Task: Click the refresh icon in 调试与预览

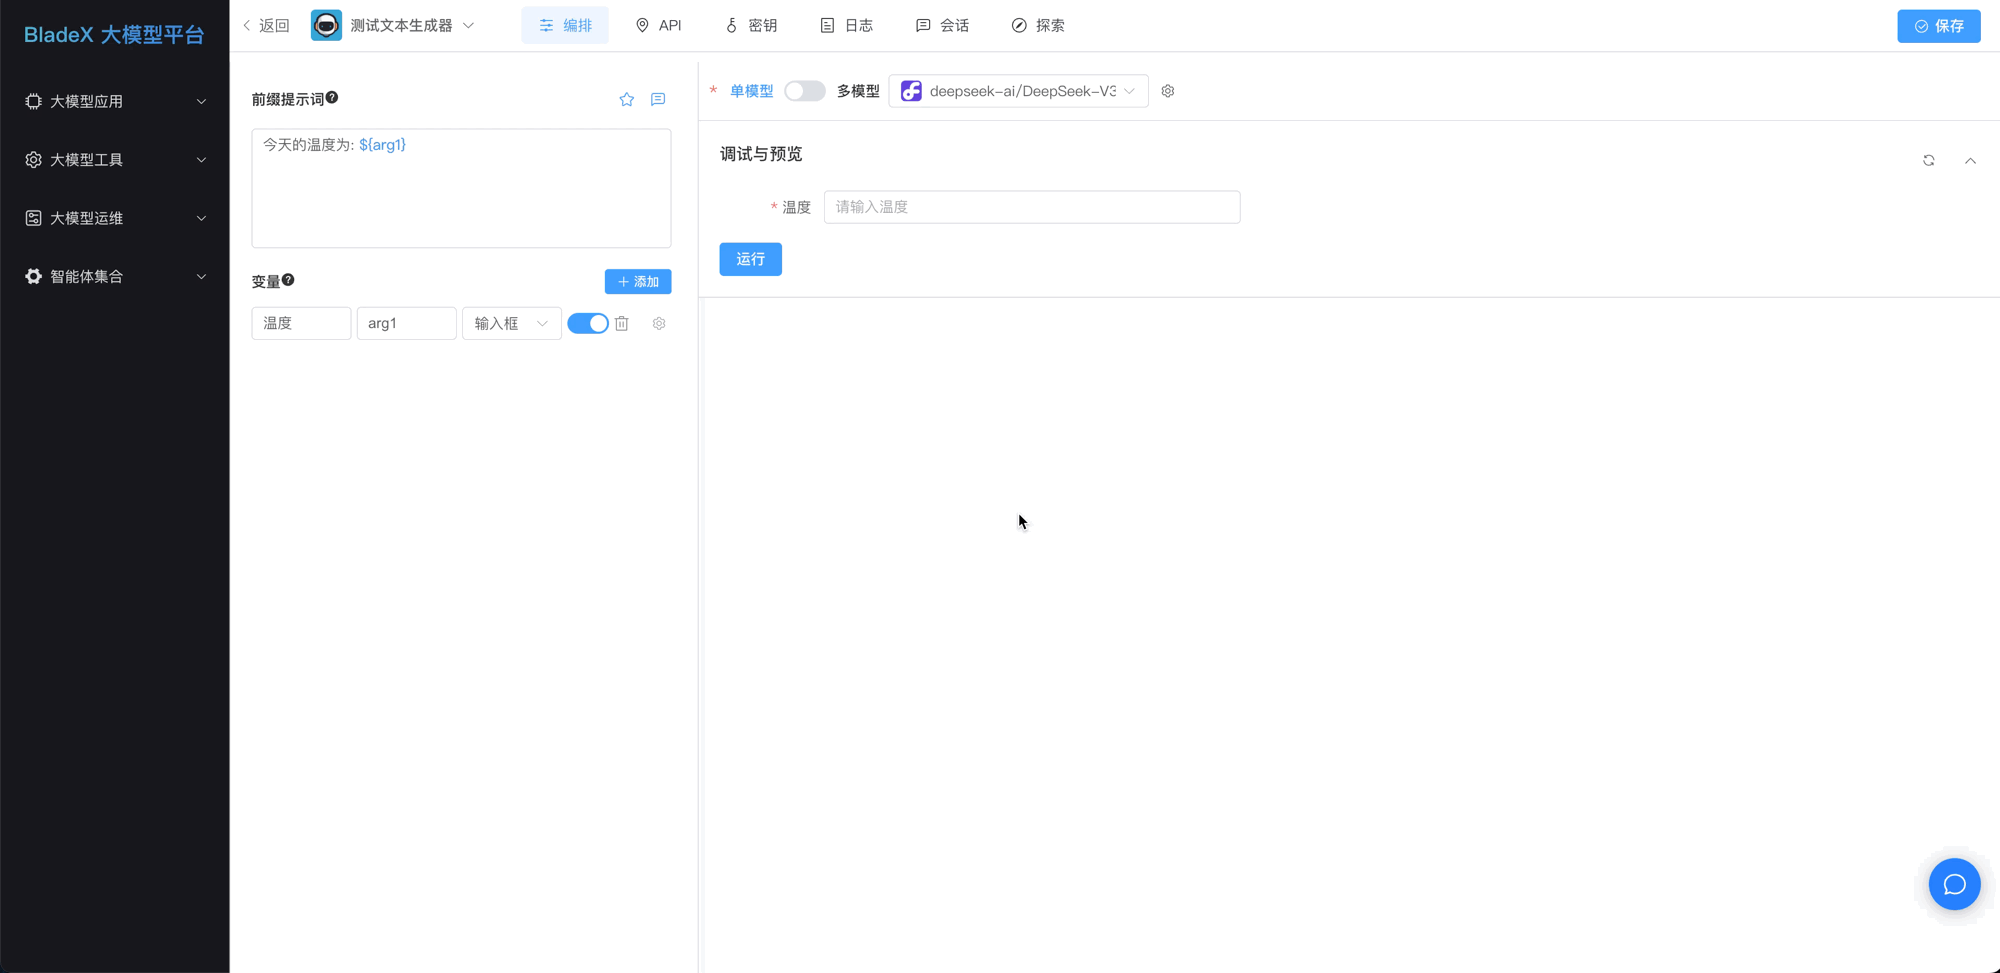Action: pos(1928,160)
